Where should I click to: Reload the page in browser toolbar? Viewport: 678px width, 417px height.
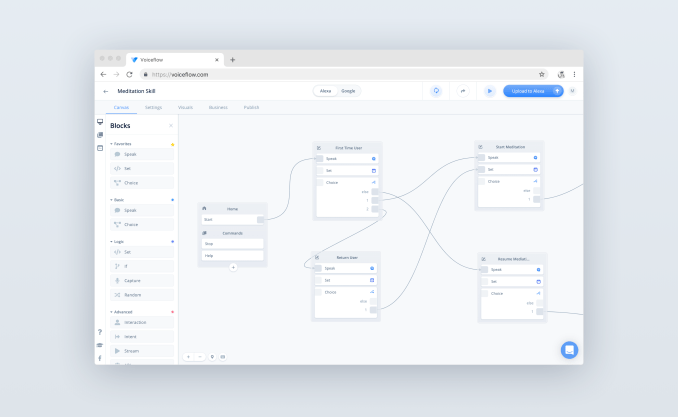(x=129, y=74)
